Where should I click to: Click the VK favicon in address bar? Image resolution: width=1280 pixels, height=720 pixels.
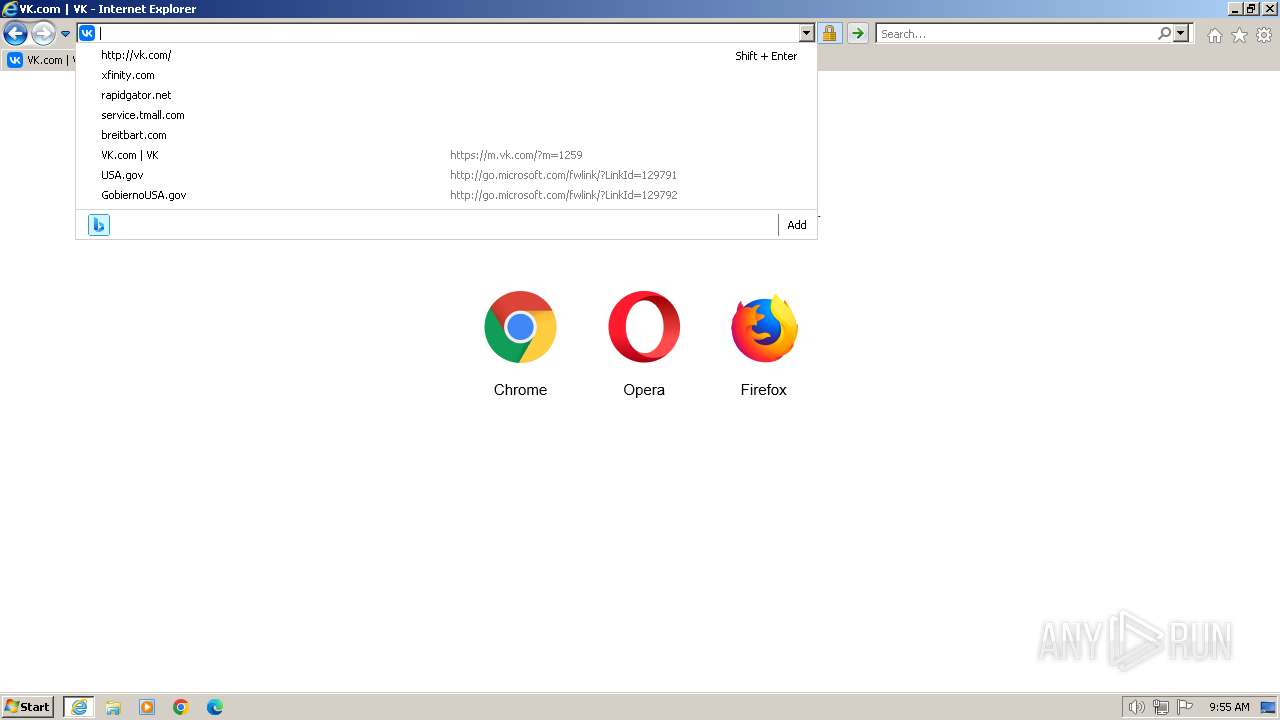point(87,33)
